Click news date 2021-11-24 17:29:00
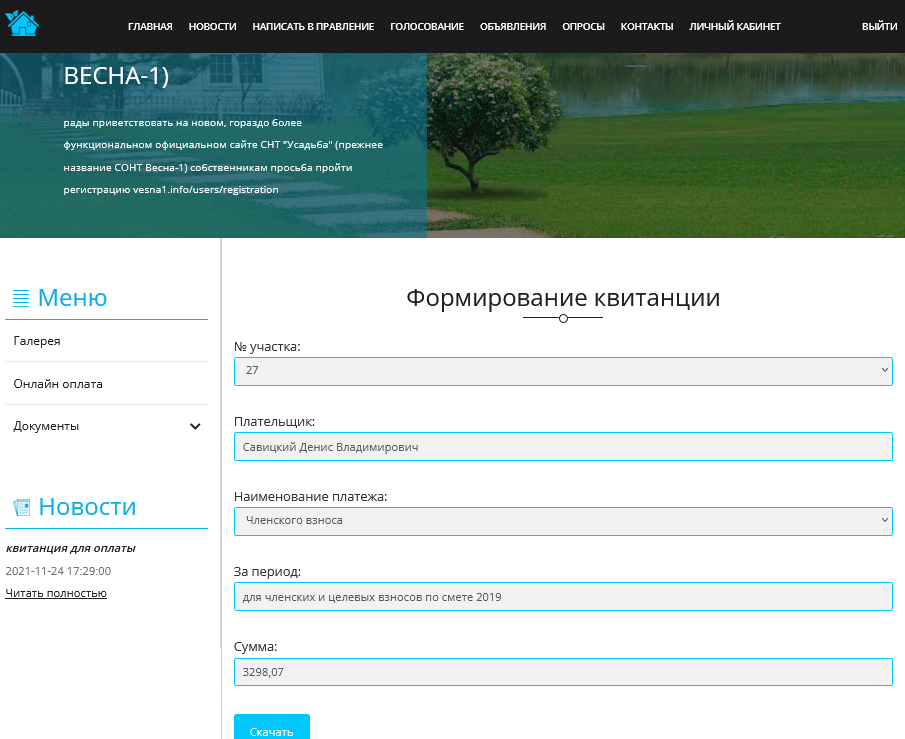 click(58, 571)
